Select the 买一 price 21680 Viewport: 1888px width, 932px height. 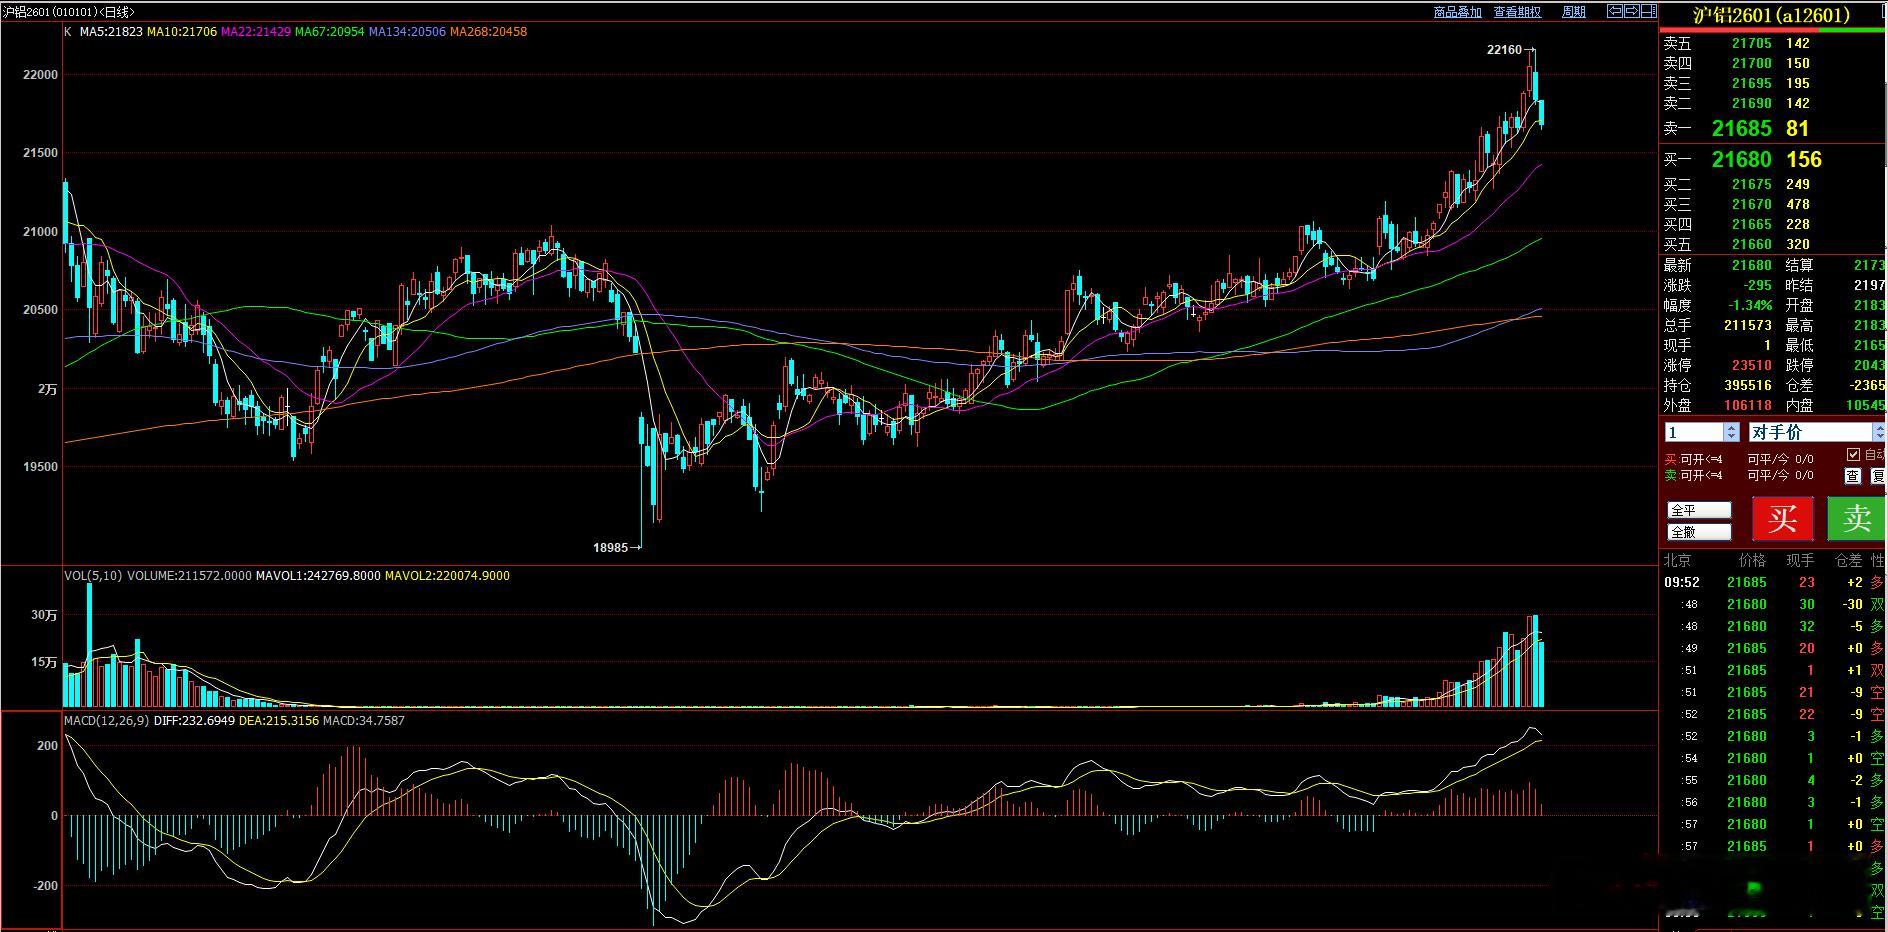tap(1741, 159)
